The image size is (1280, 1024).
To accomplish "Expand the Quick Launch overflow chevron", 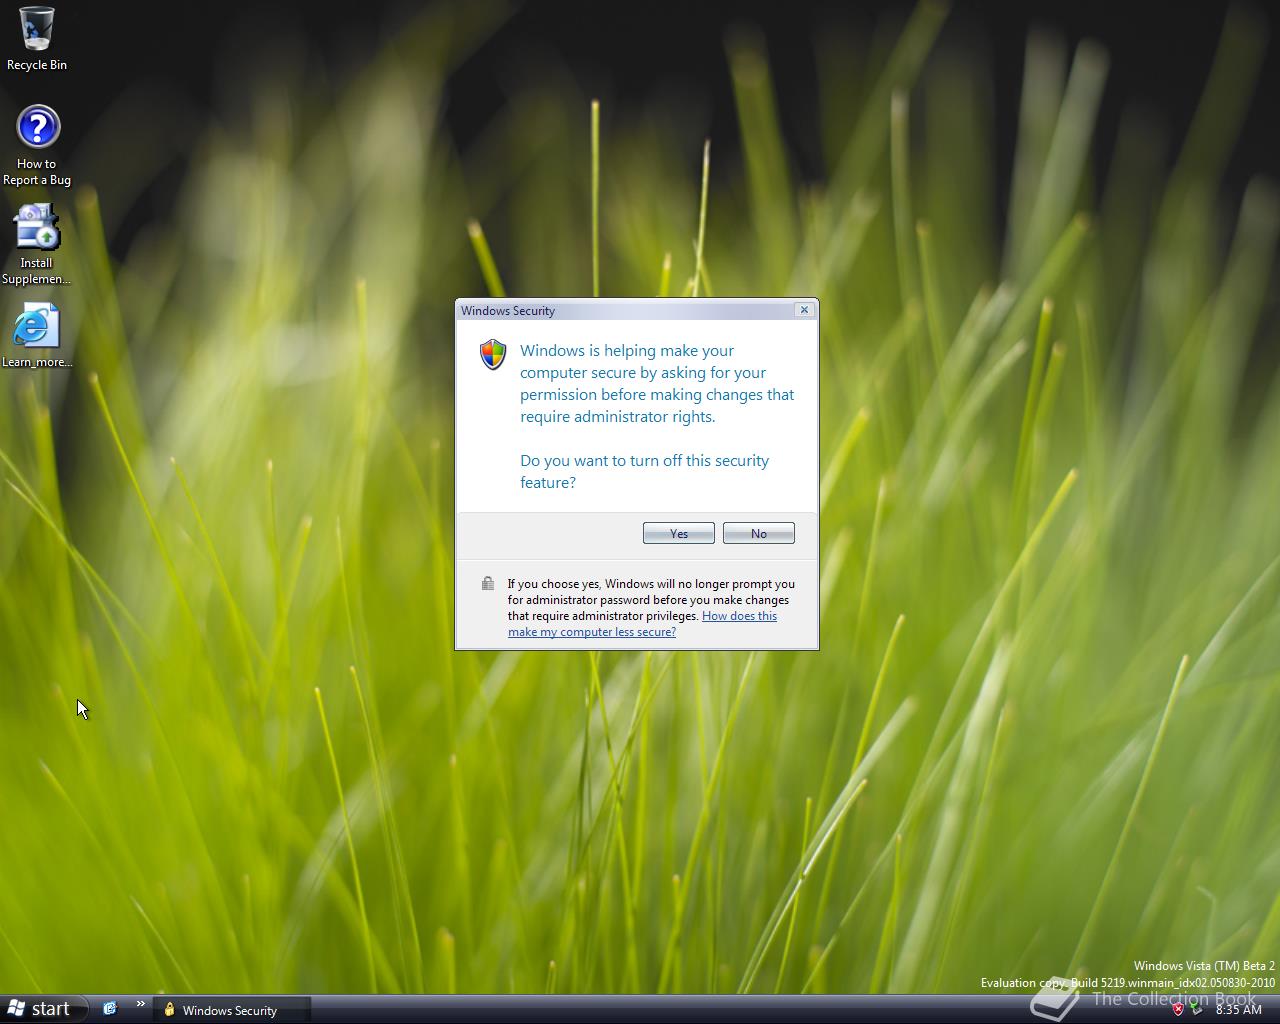I will click(140, 1004).
